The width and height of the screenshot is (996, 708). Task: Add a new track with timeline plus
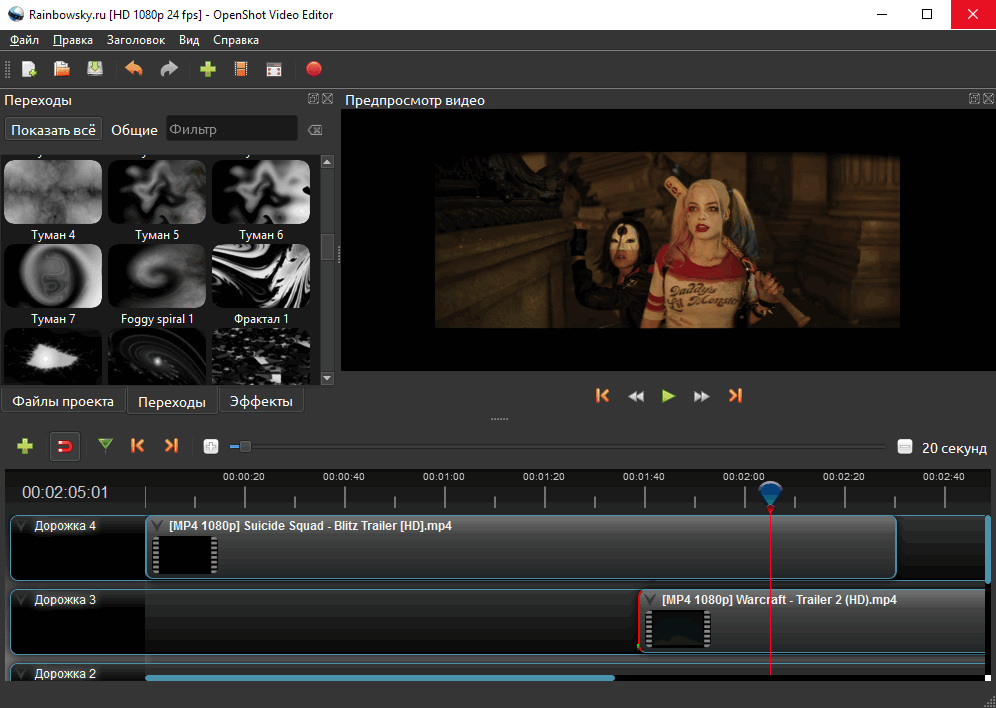[x=25, y=446]
